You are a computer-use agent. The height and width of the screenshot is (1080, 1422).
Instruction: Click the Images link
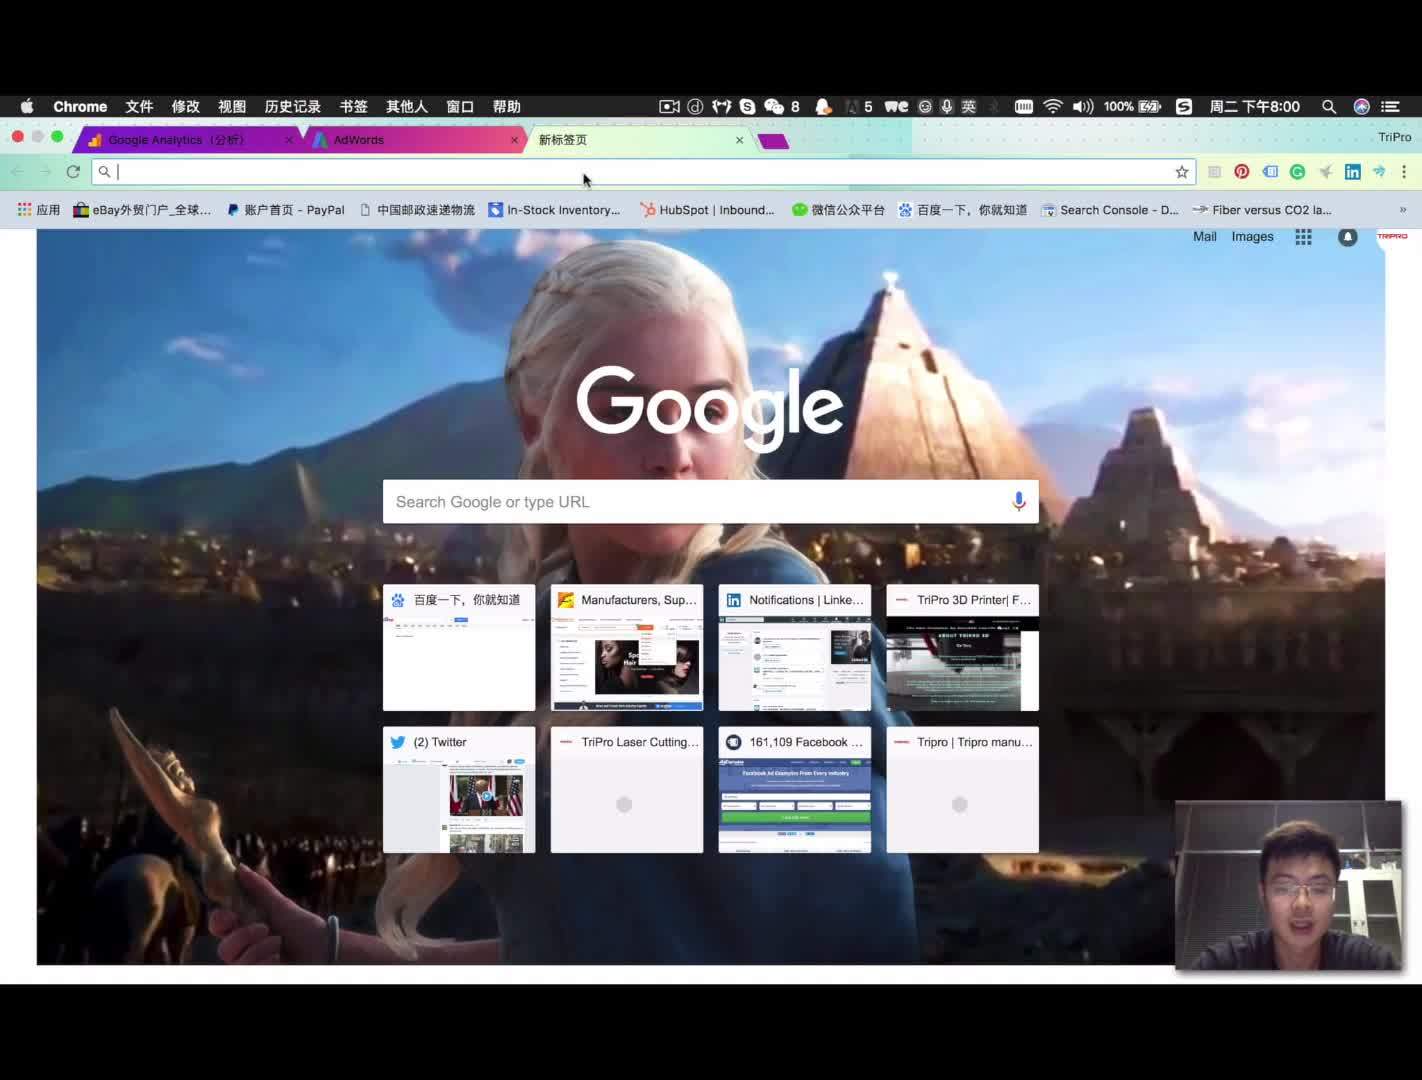click(x=1252, y=237)
